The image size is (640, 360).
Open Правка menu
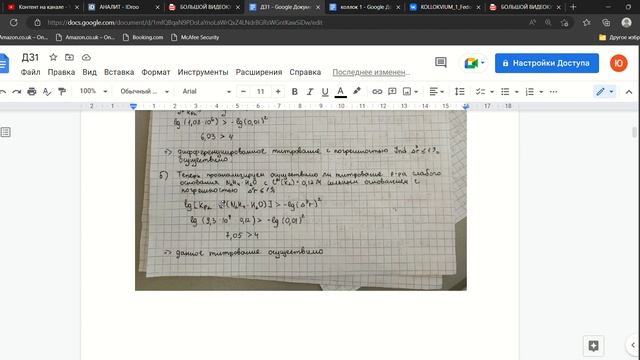[x=61, y=72]
